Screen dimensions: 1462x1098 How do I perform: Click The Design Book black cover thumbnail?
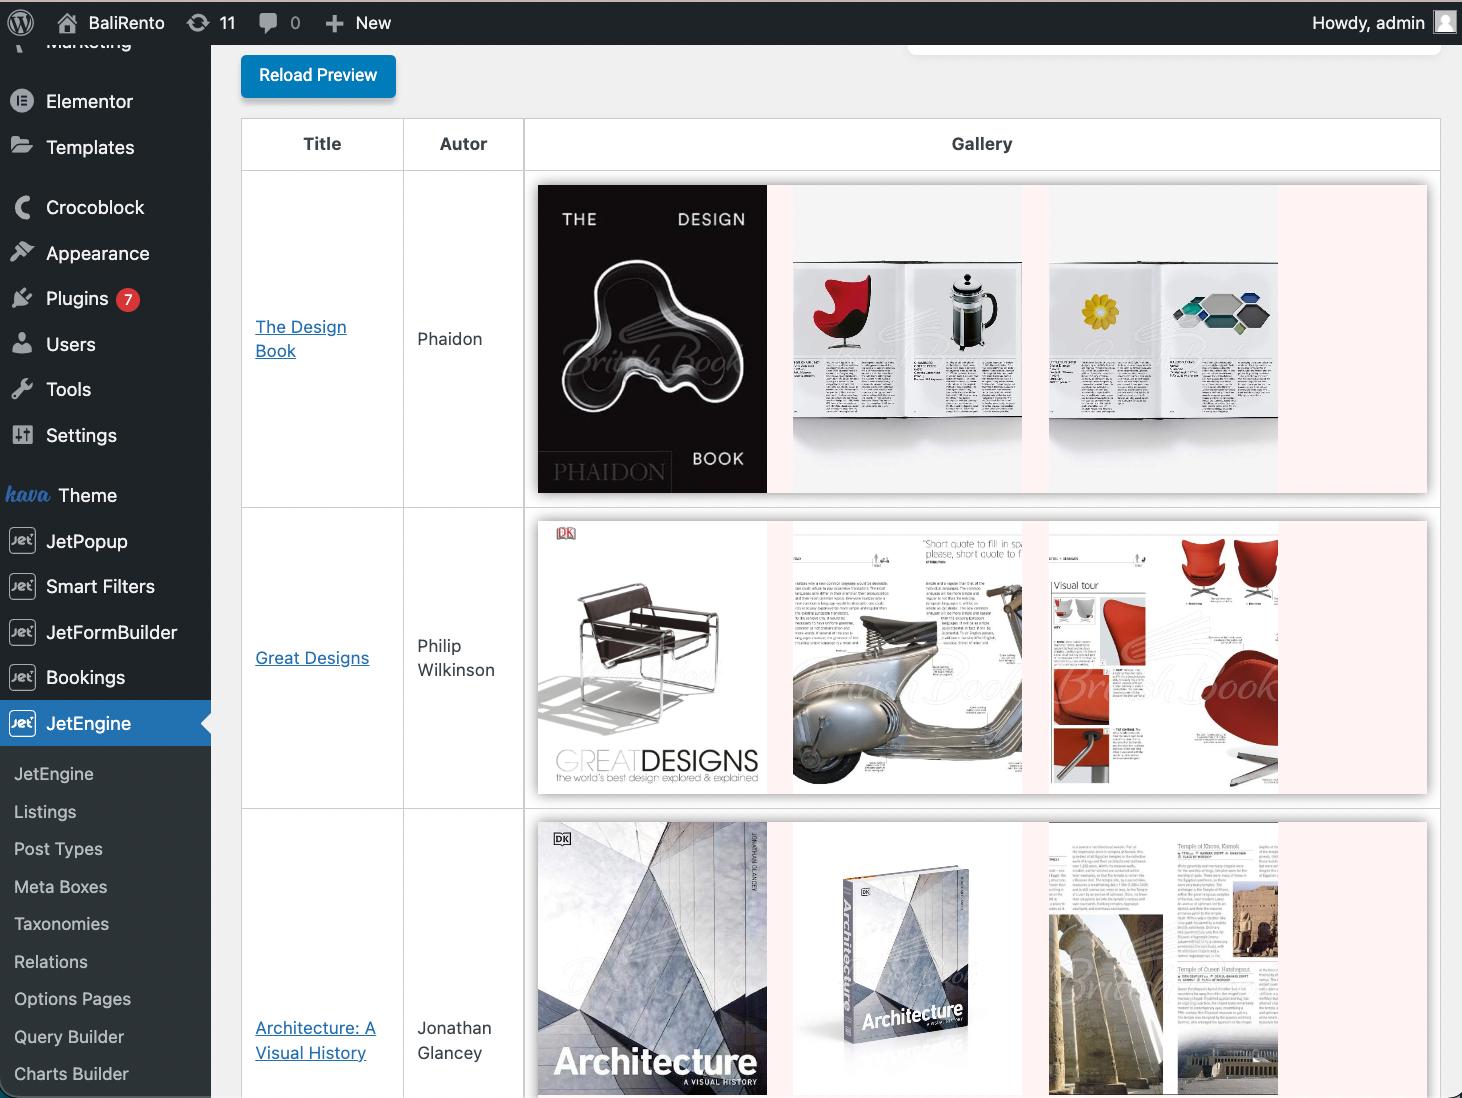click(652, 339)
